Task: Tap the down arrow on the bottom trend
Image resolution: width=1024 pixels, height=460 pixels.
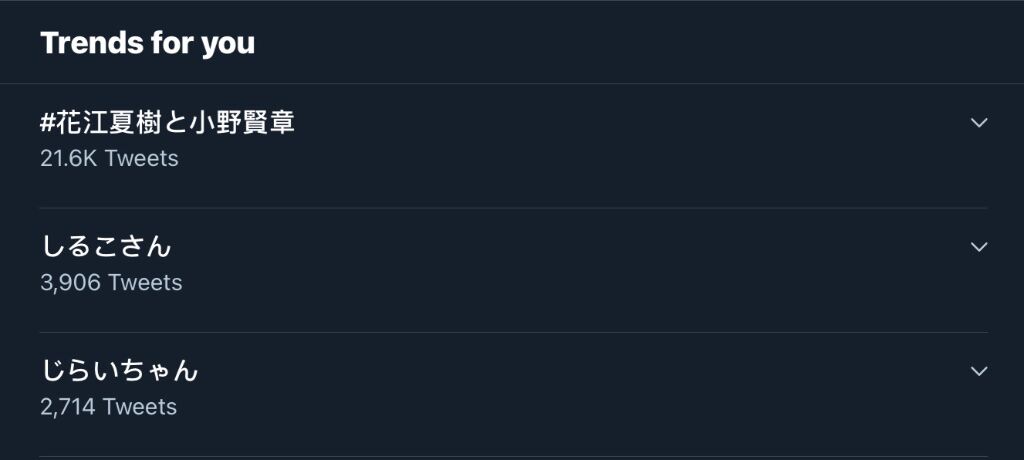Action: 978,370
